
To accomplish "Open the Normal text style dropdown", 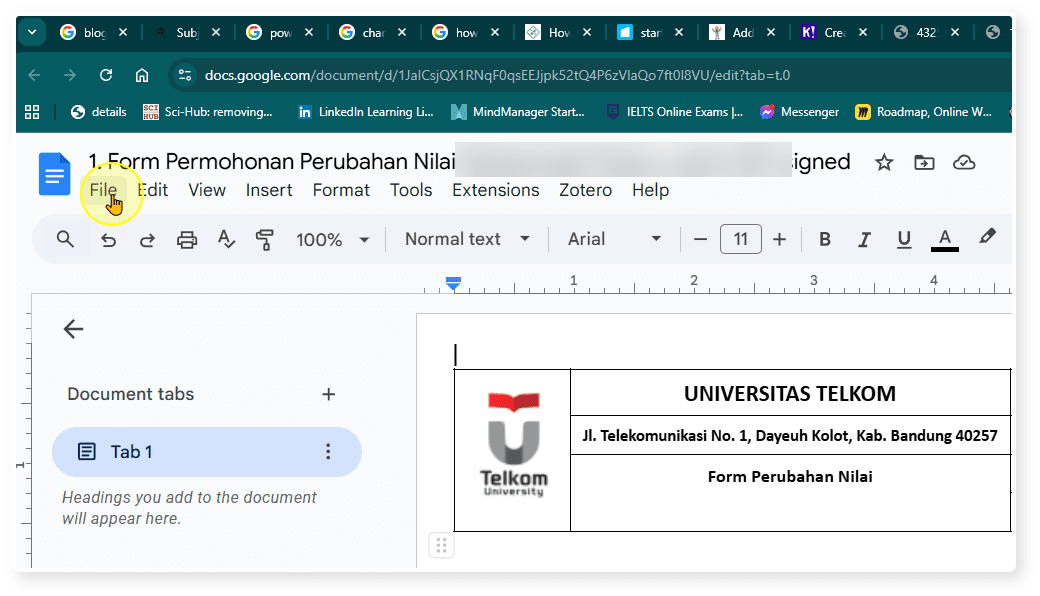I will click(468, 239).
